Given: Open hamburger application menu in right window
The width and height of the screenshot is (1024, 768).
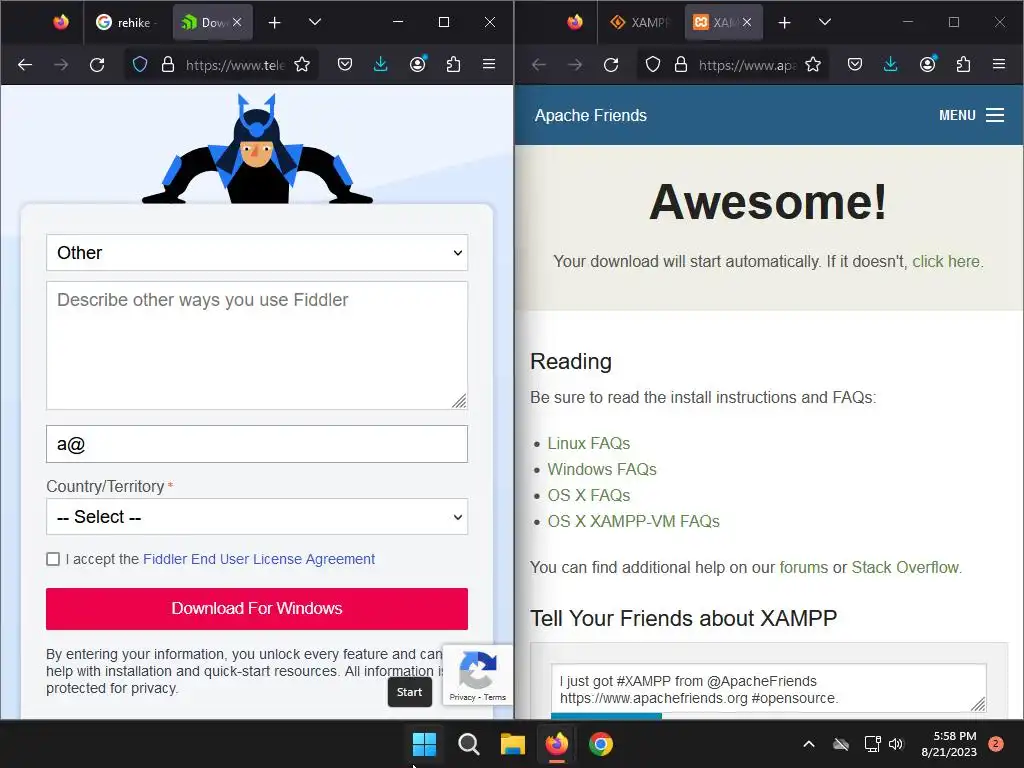Looking at the screenshot, I should click(x=999, y=65).
